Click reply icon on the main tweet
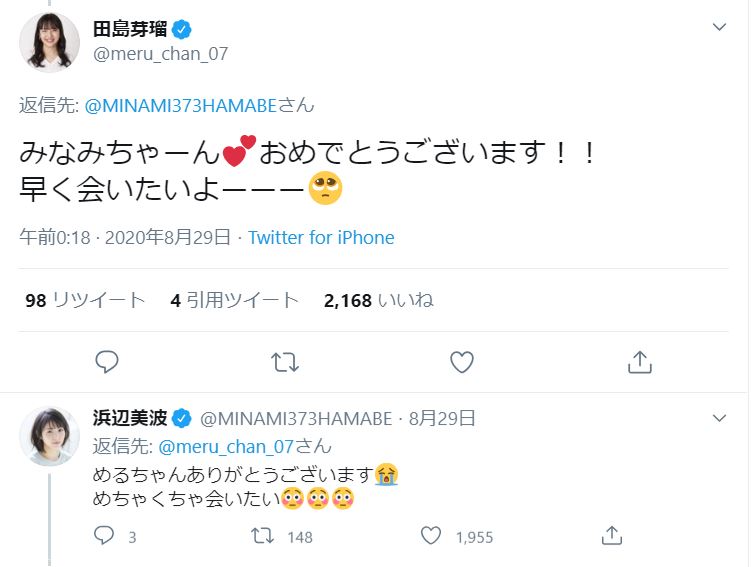Screen dimensions: 751x567 107,361
